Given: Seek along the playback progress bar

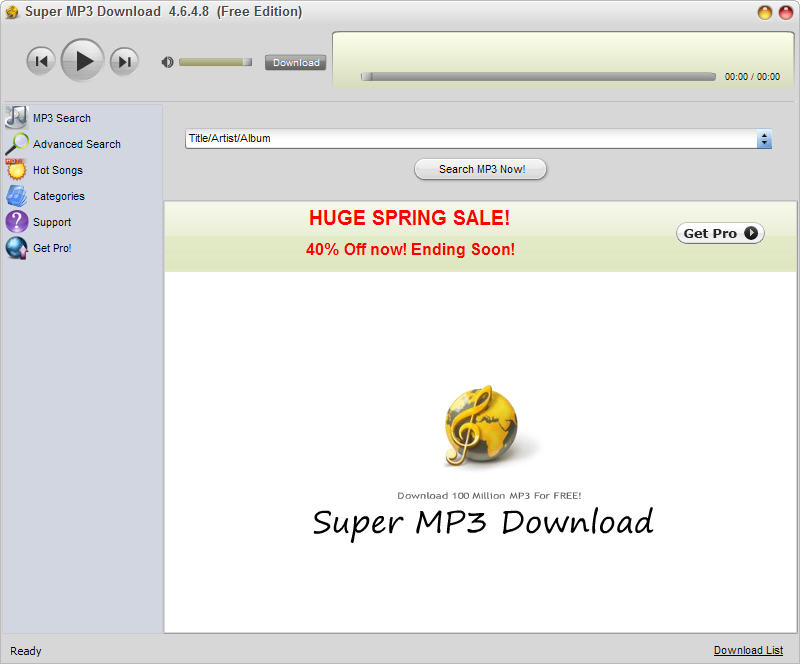Looking at the screenshot, I should tap(538, 77).
